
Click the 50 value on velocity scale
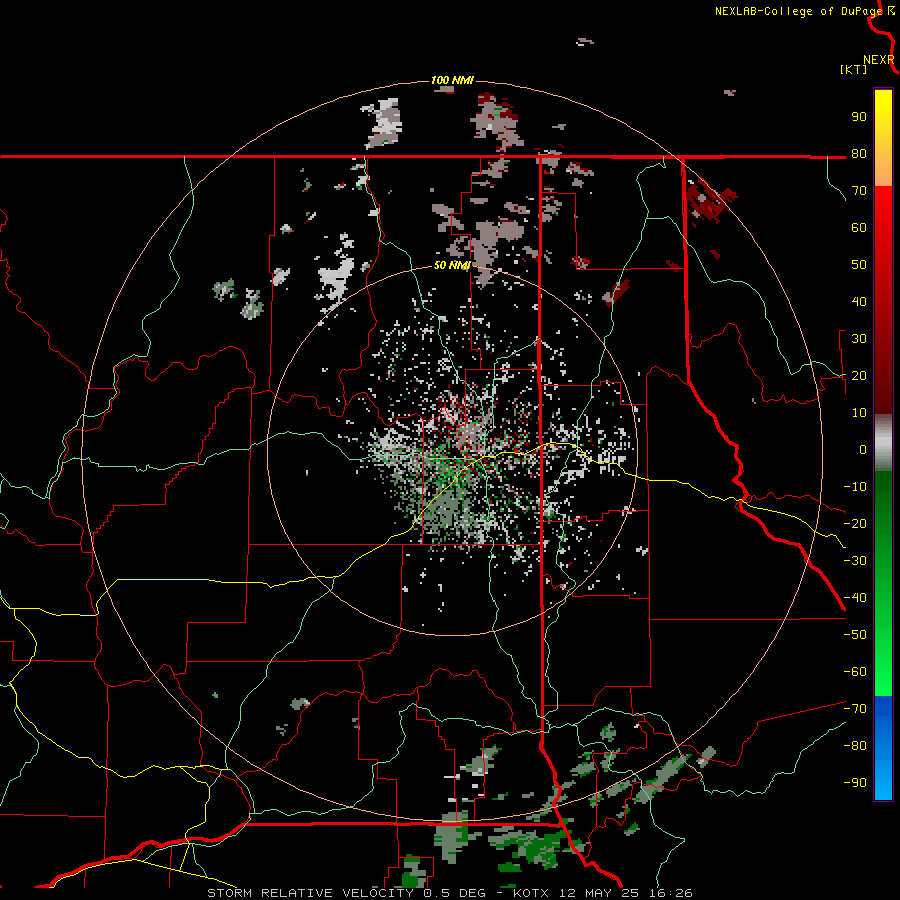tap(859, 265)
